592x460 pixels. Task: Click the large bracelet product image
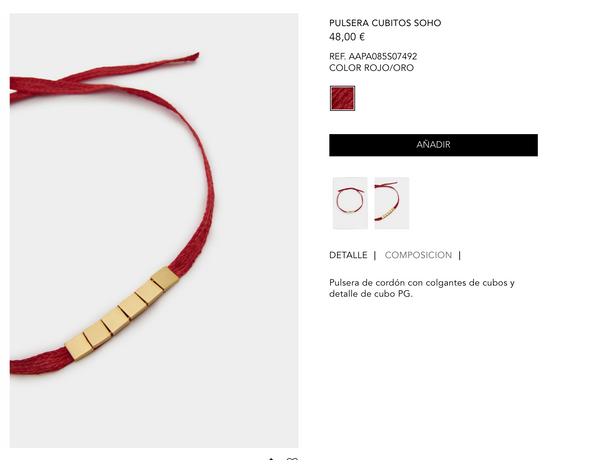154,230
